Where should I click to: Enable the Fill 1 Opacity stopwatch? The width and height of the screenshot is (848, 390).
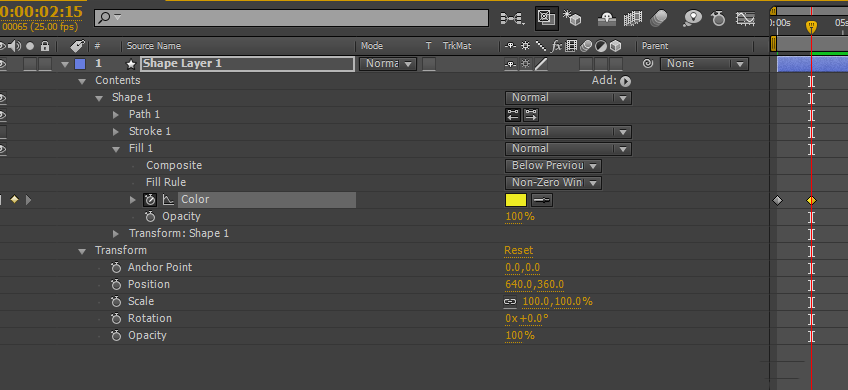point(150,217)
